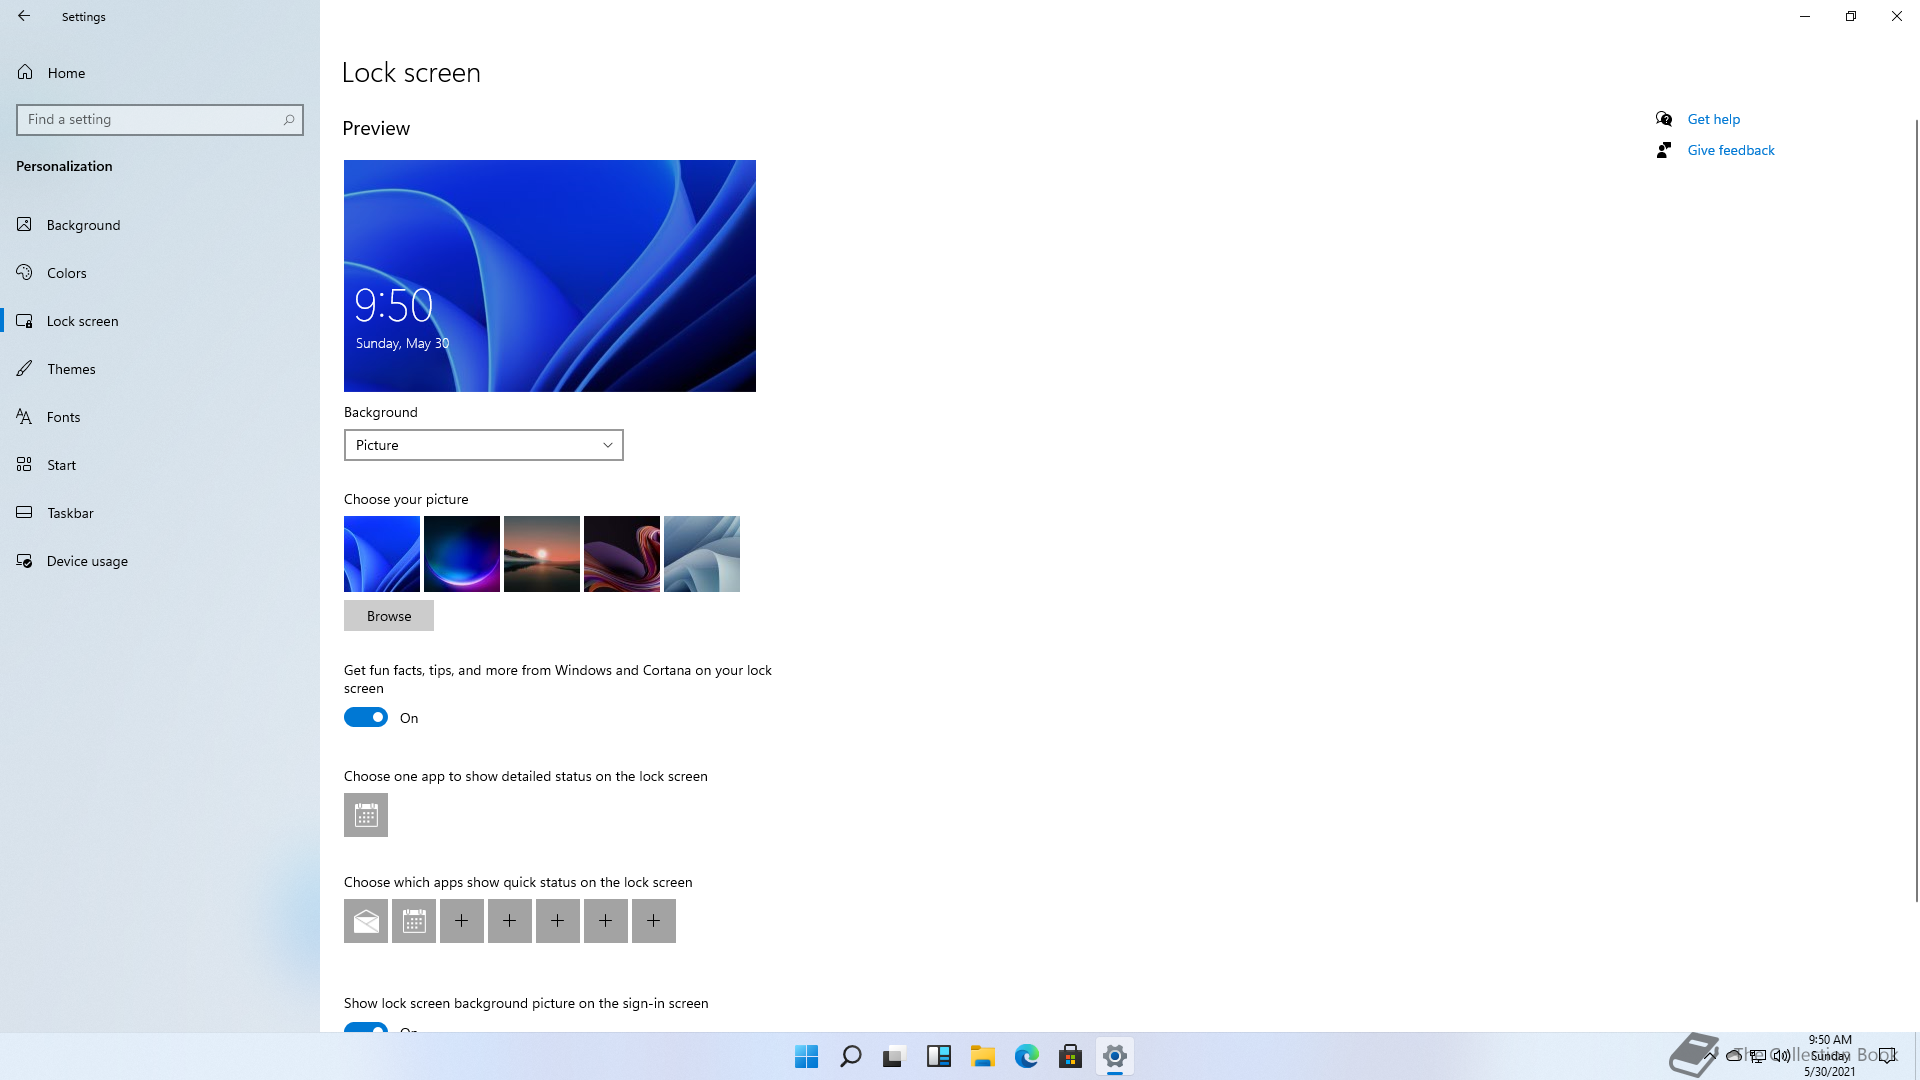
Task: Click the Give feedback person icon
Action: (1664, 150)
